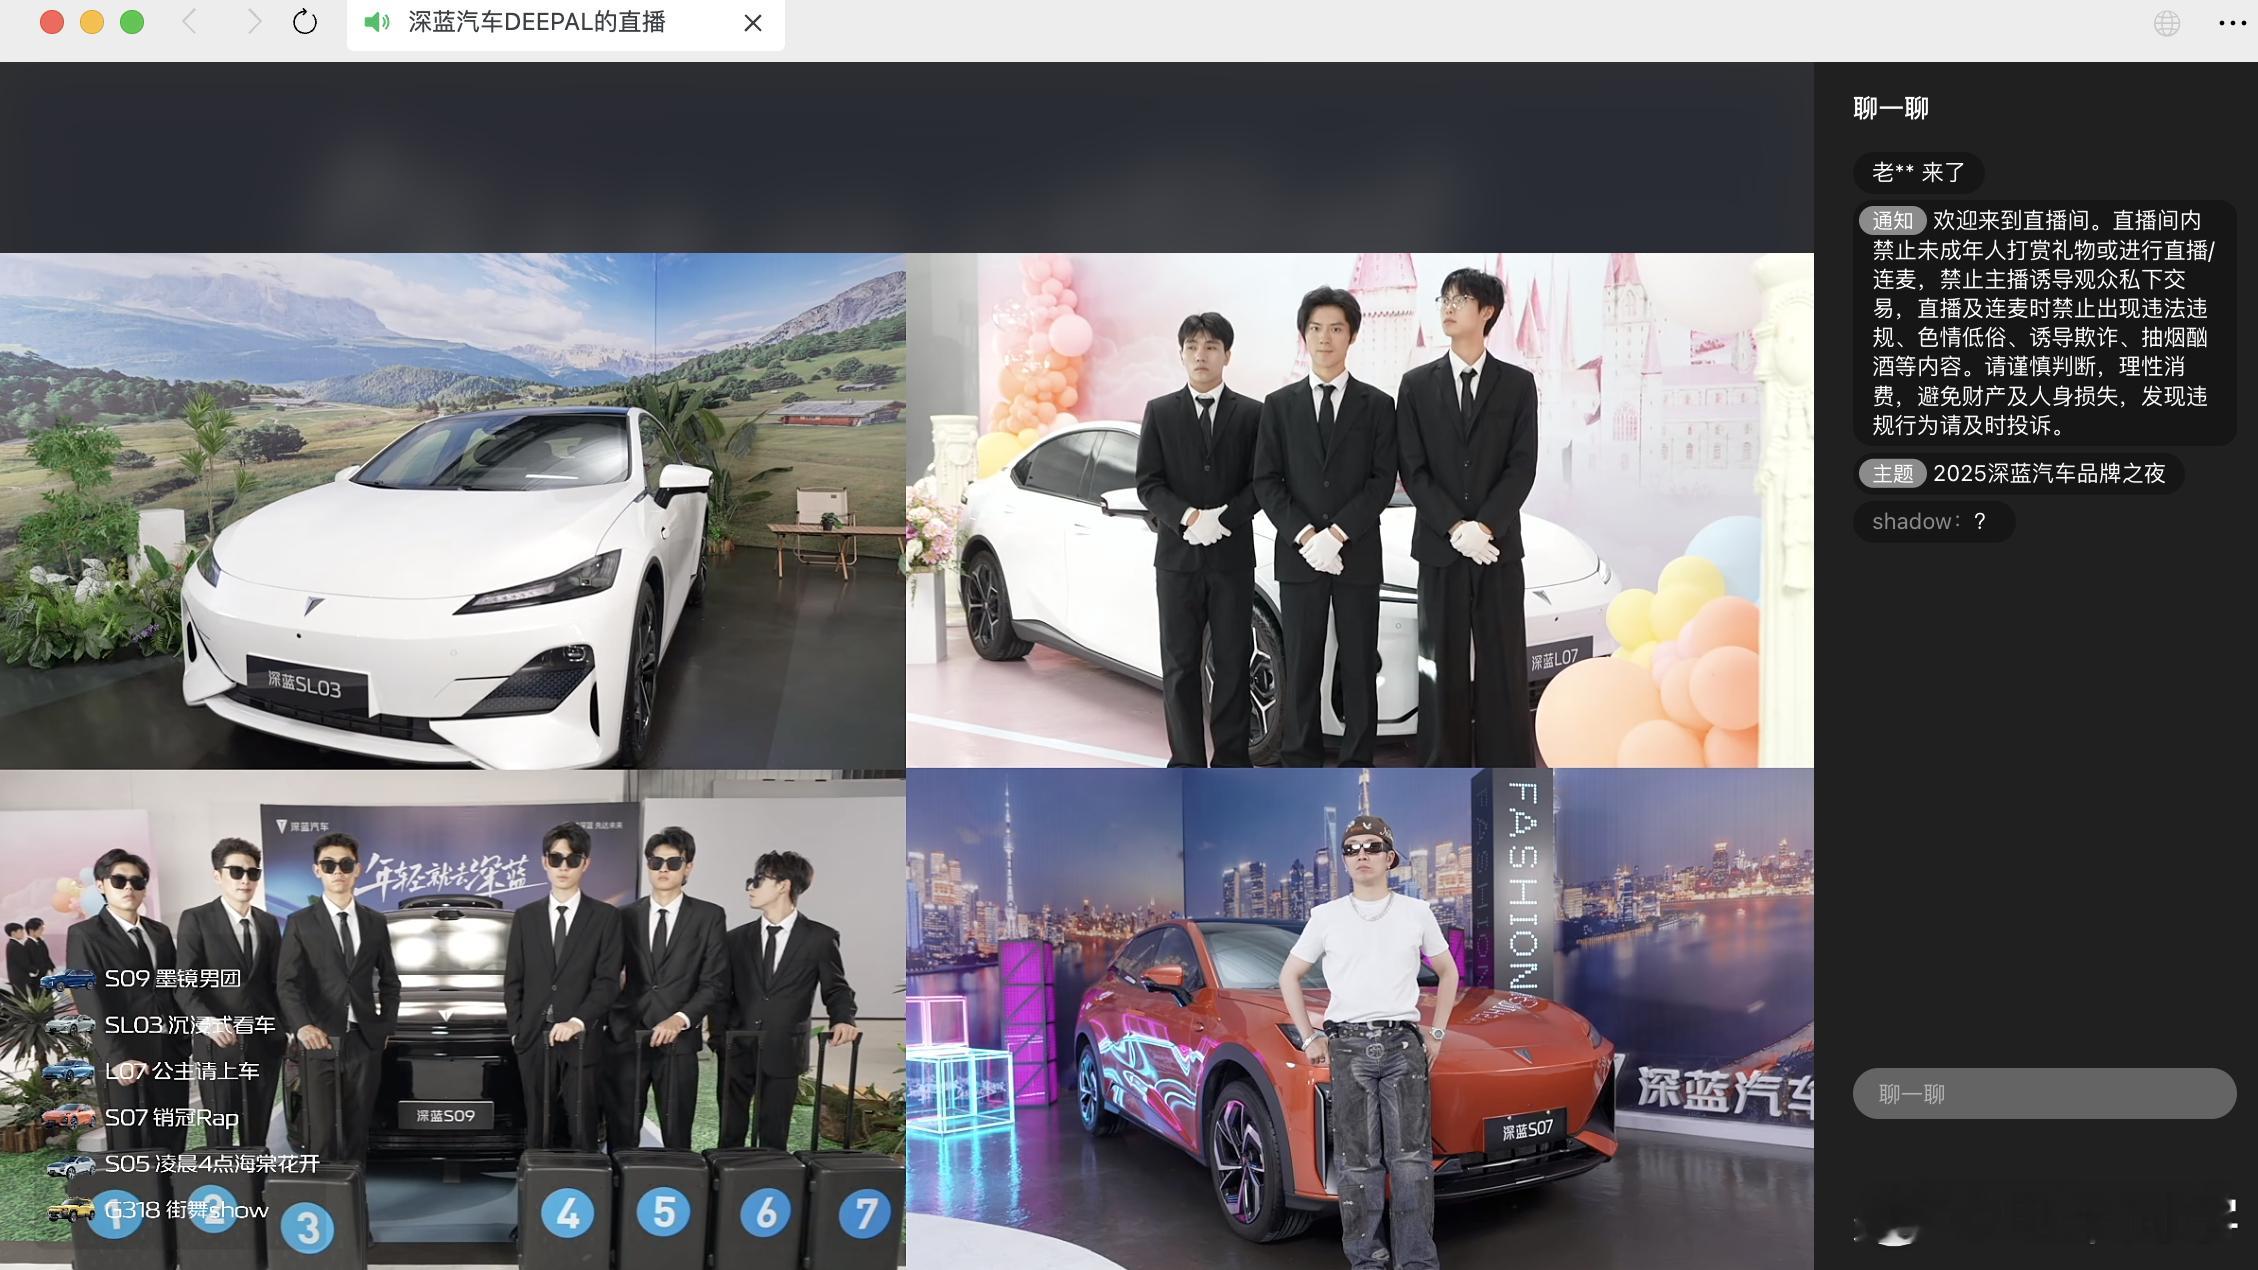
Task: Click S07 销冠Rap in overlay list
Action: point(171,1117)
